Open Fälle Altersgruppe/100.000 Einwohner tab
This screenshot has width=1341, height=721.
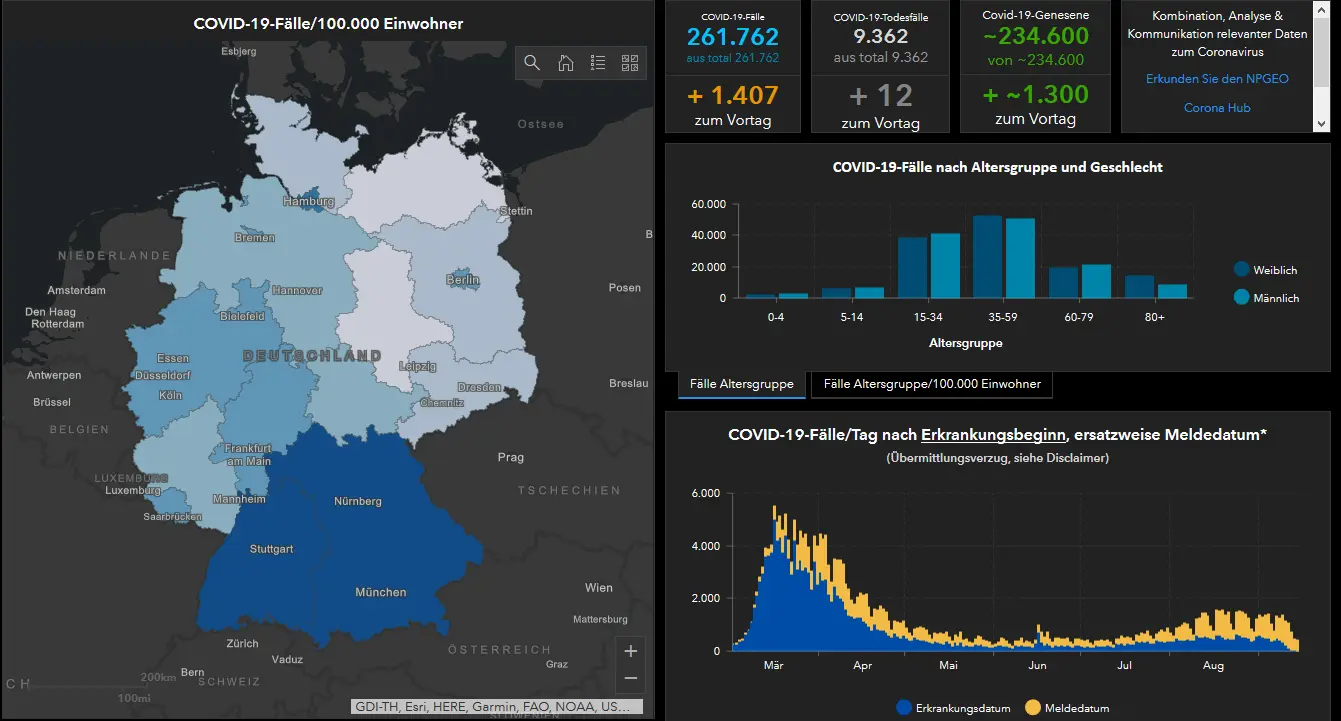[x=932, y=384]
